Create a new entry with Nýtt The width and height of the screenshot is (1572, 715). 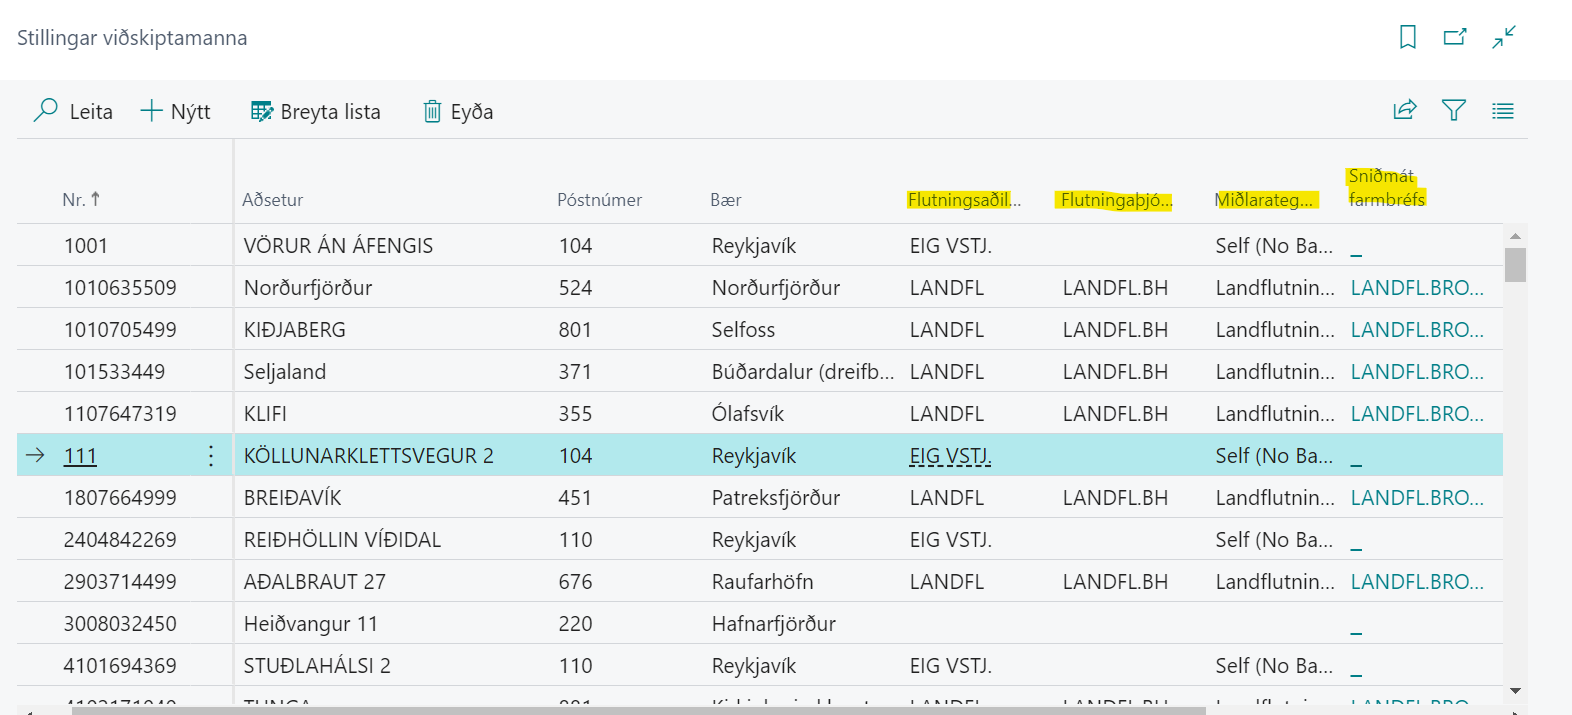pyautogui.click(x=176, y=111)
